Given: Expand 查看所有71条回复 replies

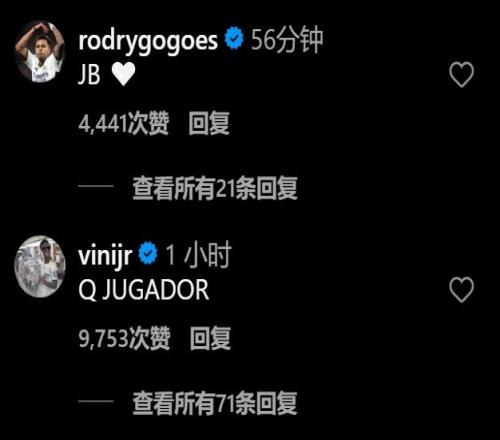Looking at the screenshot, I should tap(215, 403).
